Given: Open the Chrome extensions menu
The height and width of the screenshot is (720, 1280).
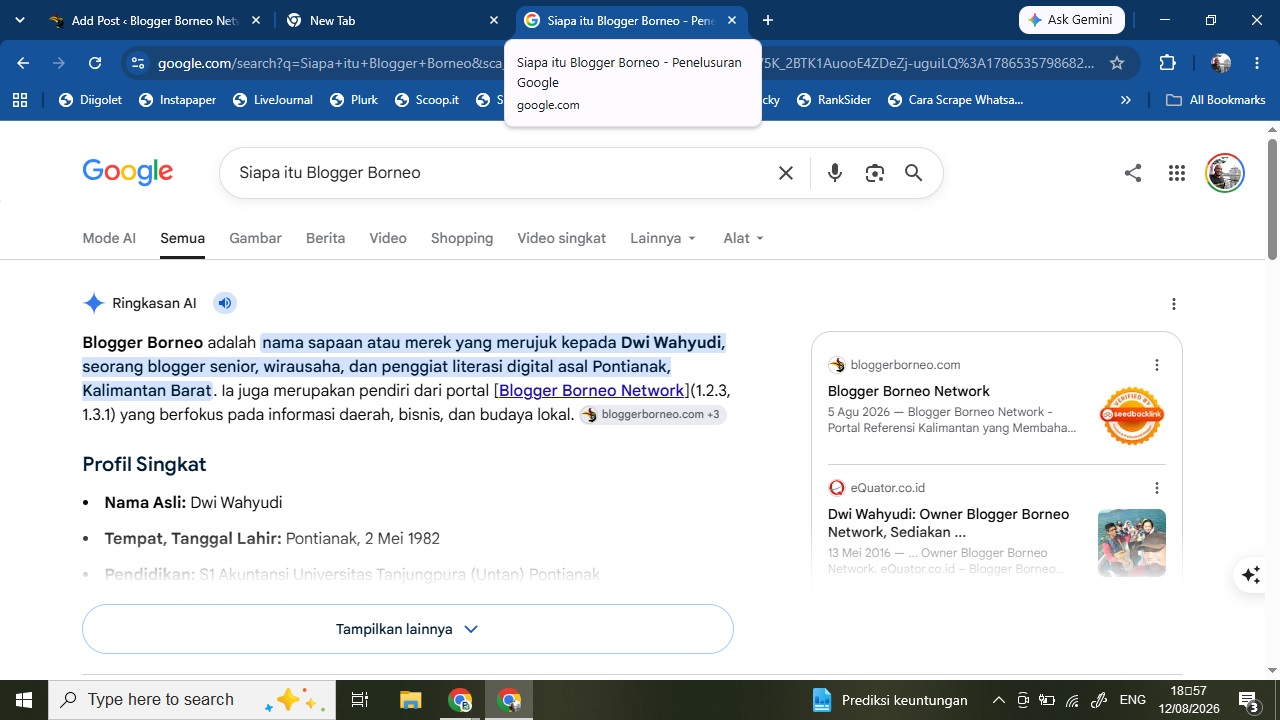Looking at the screenshot, I should tap(1167, 63).
